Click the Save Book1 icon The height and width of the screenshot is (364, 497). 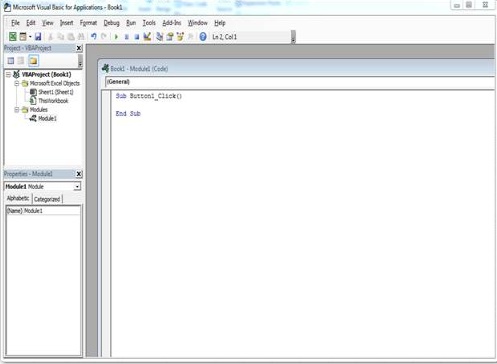tap(38, 37)
